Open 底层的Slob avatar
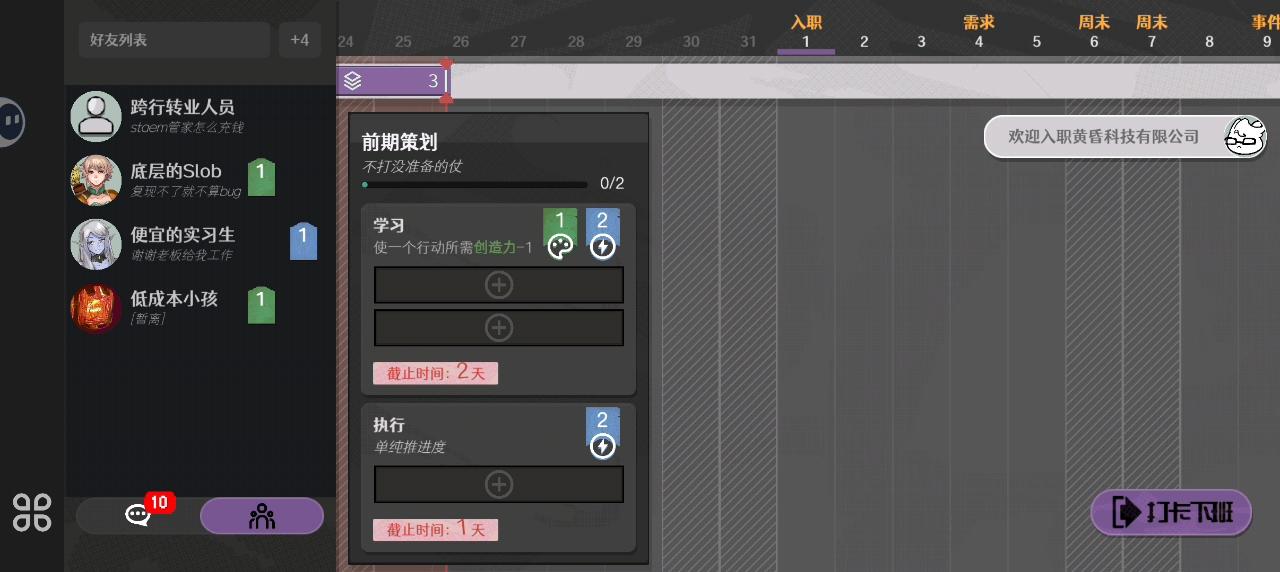 [96, 180]
